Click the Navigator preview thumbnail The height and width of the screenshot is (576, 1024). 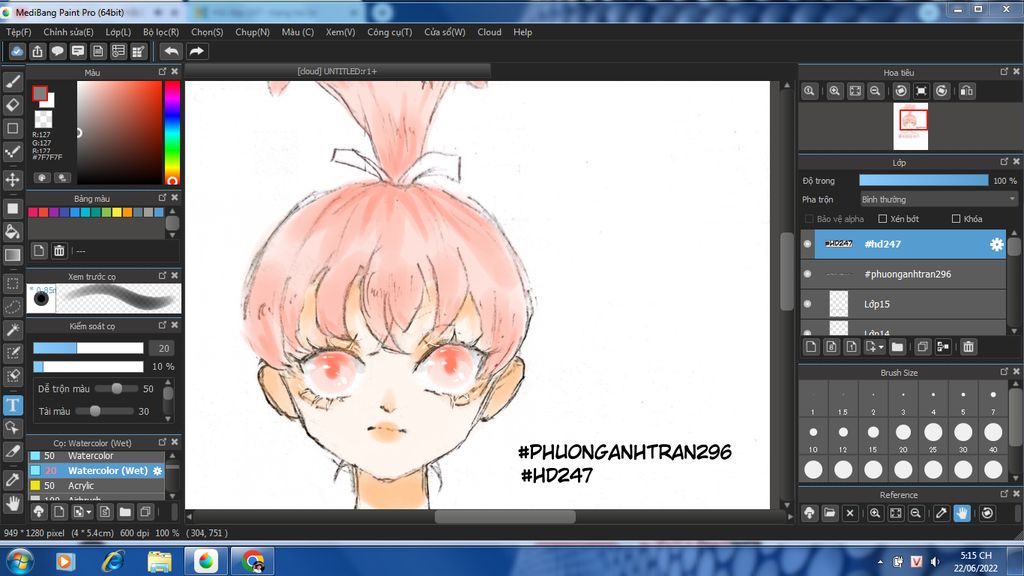pyautogui.click(x=910, y=127)
